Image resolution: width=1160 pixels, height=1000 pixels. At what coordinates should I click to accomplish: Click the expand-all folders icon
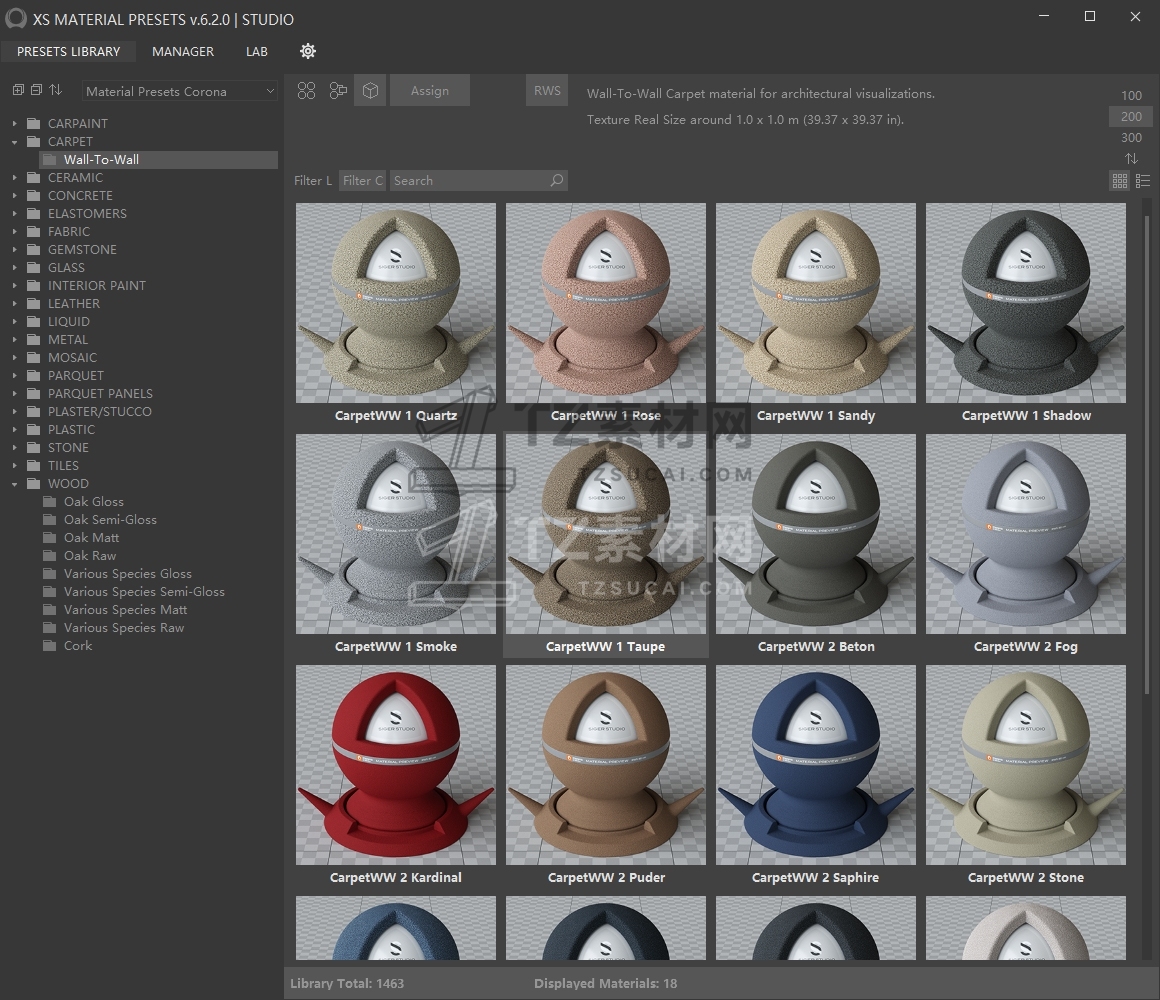click(x=18, y=90)
